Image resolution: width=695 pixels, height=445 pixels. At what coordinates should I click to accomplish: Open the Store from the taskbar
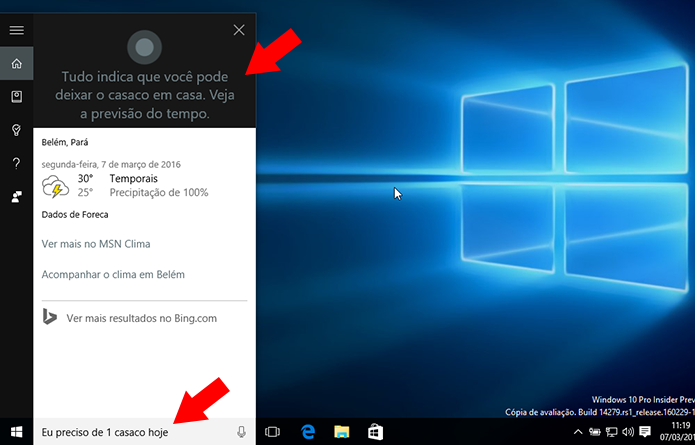(375, 432)
